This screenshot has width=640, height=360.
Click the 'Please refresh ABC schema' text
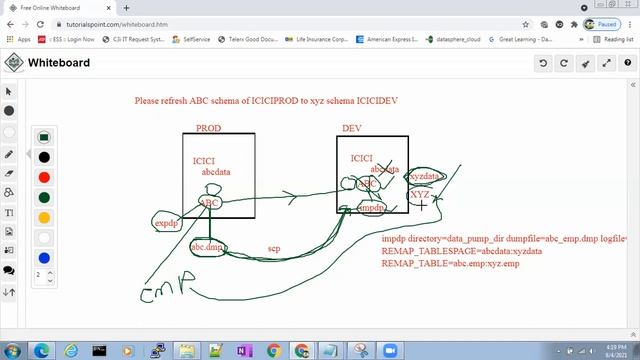click(266, 101)
